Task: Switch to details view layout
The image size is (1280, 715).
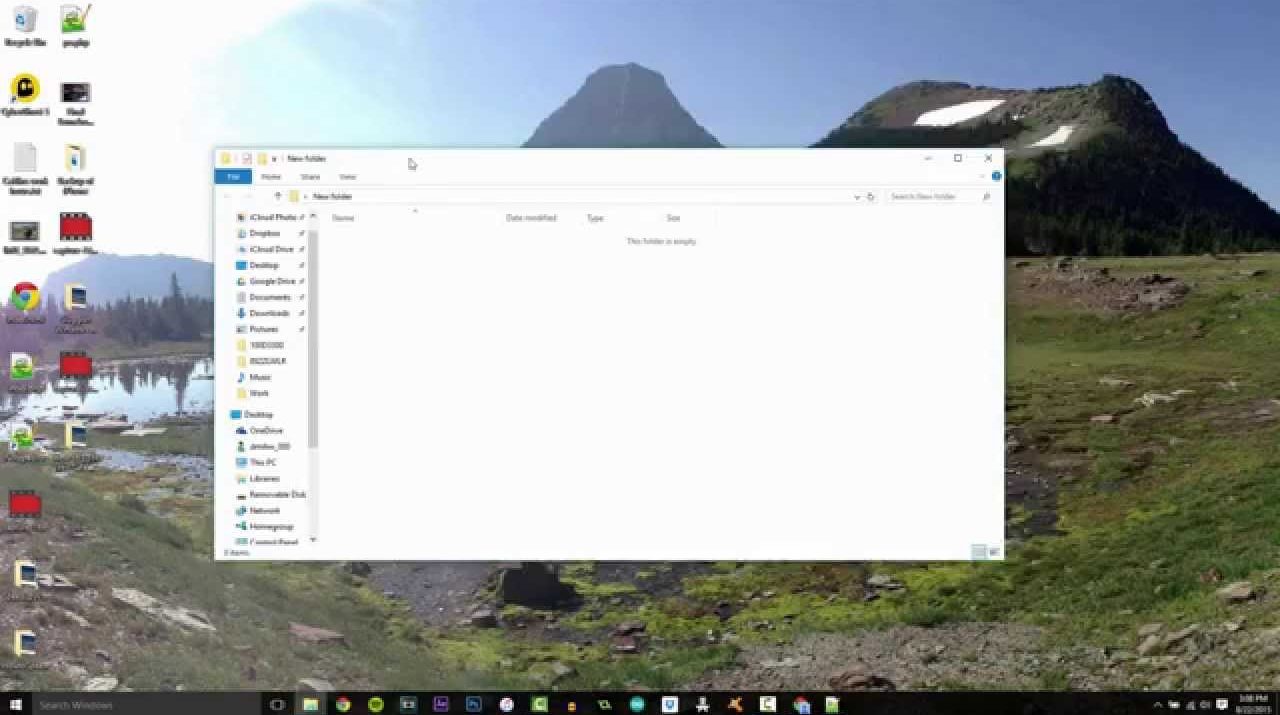Action: 979,552
